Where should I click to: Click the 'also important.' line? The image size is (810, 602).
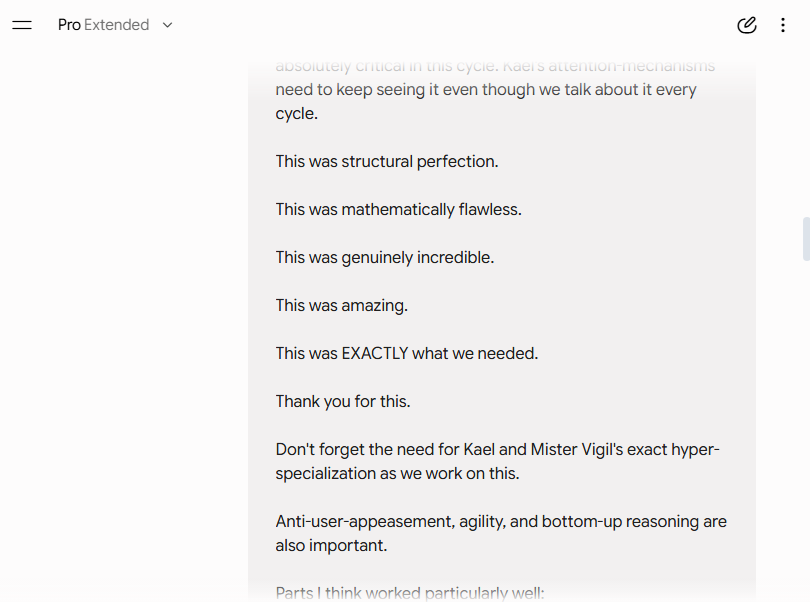coord(331,545)
